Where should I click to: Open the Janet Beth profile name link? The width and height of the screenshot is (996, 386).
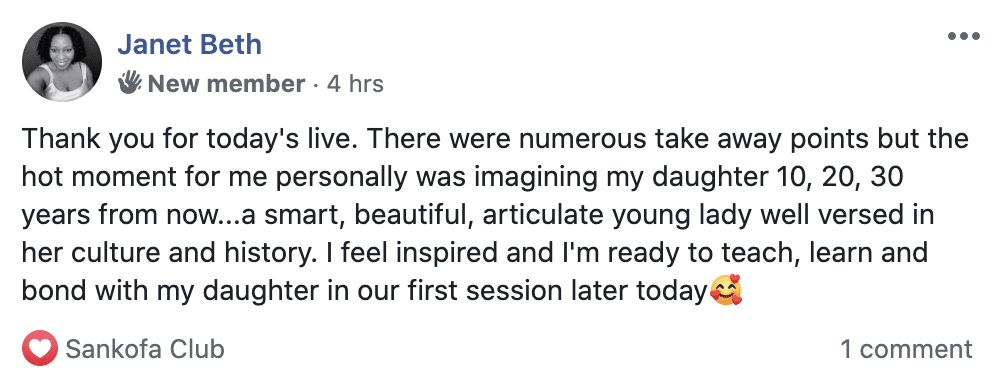189,44
